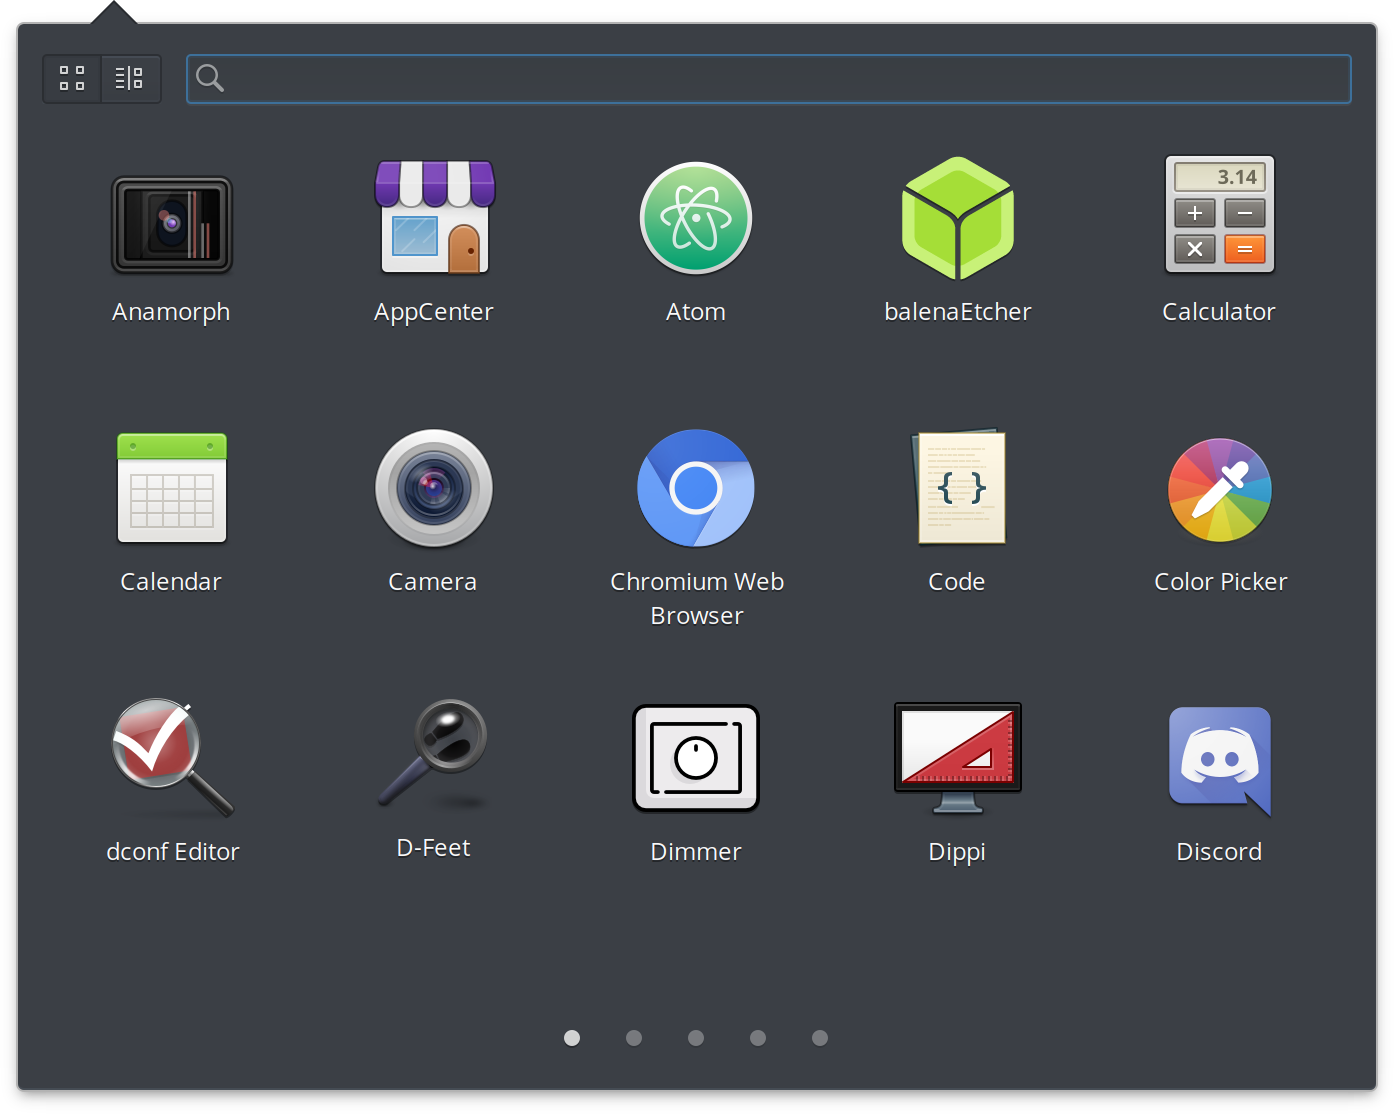Click the "D-Feet" label text
Image resolution: width=1394 pixels, height=1114 pixels.
433,848
